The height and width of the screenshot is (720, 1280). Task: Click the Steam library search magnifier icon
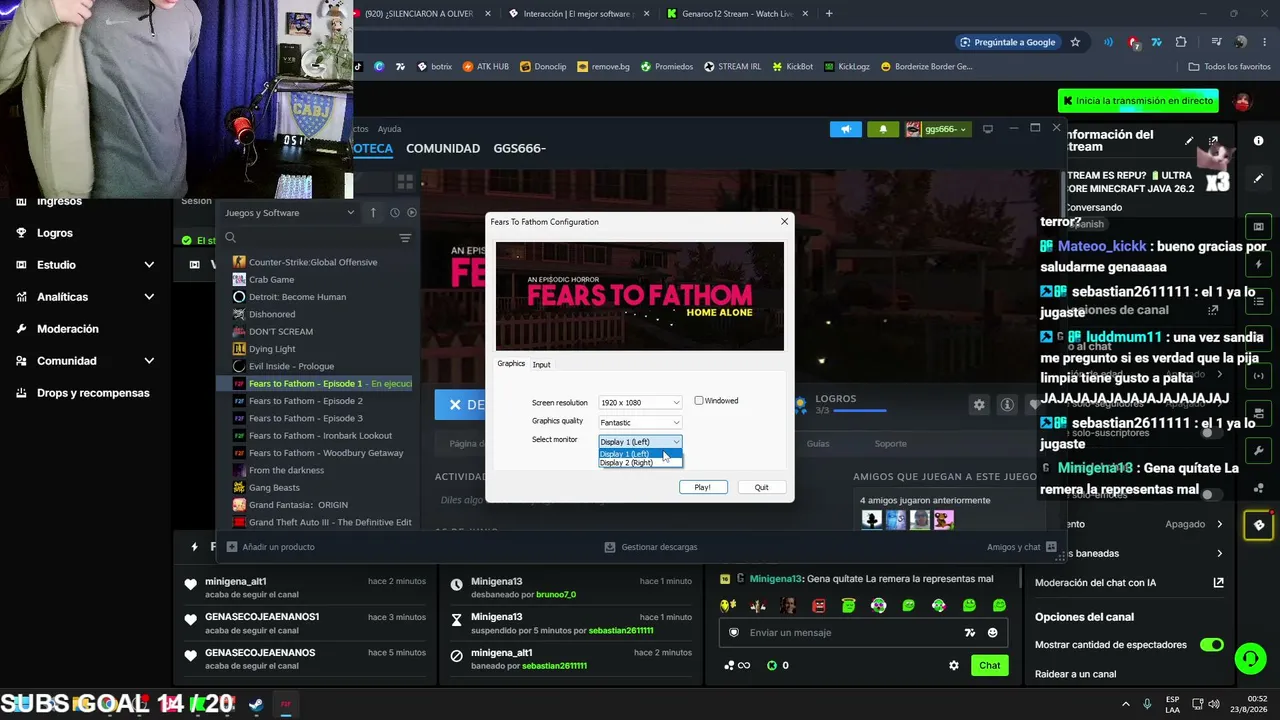(x=230, y=238)
